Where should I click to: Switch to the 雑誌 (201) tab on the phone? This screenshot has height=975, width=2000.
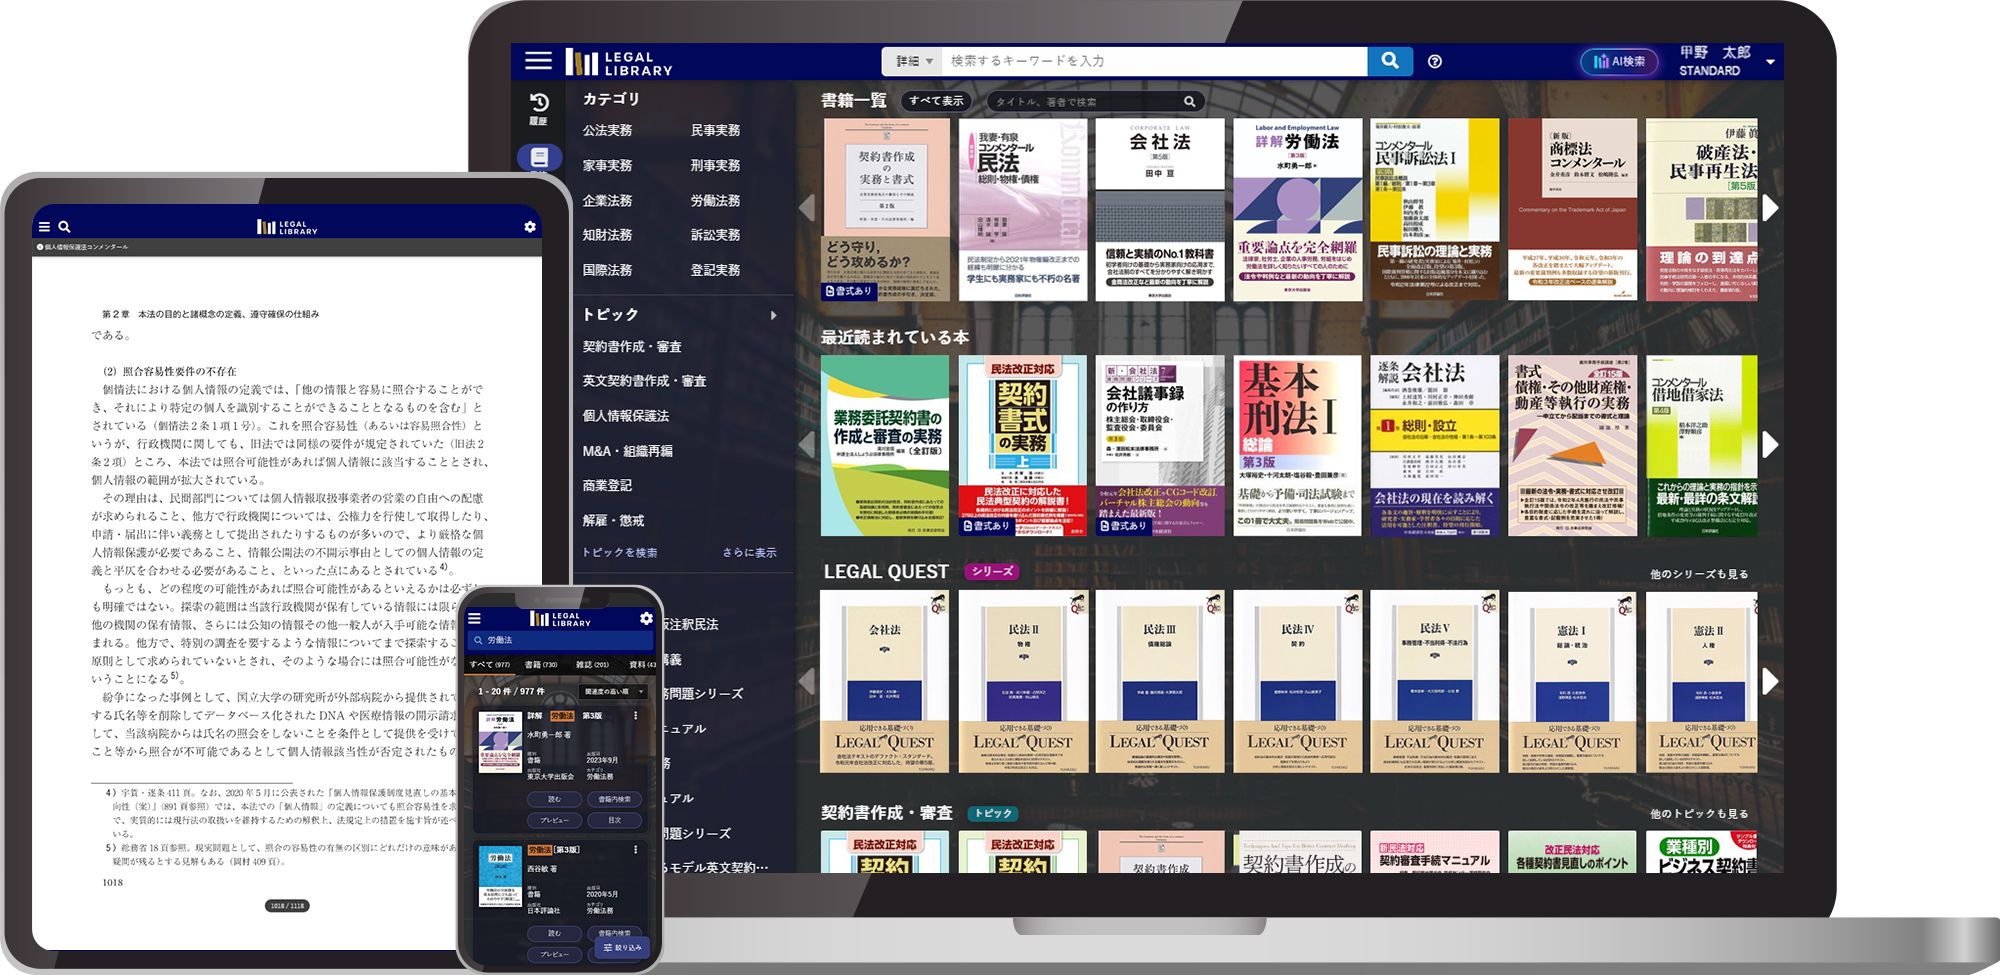[592, 664]
